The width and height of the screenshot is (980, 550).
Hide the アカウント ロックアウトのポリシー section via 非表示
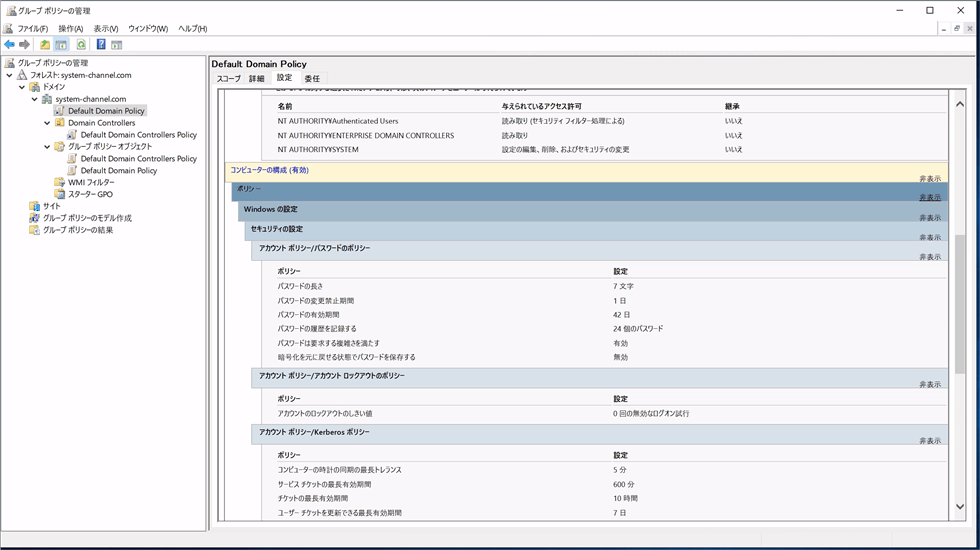(930, 384)
